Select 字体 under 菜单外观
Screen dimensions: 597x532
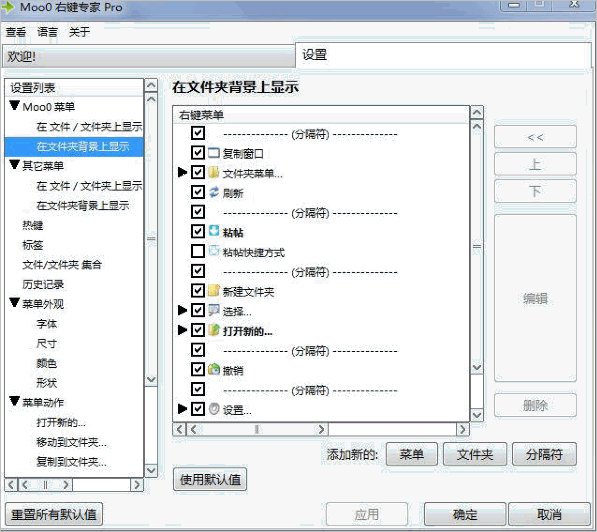(46, 324)
